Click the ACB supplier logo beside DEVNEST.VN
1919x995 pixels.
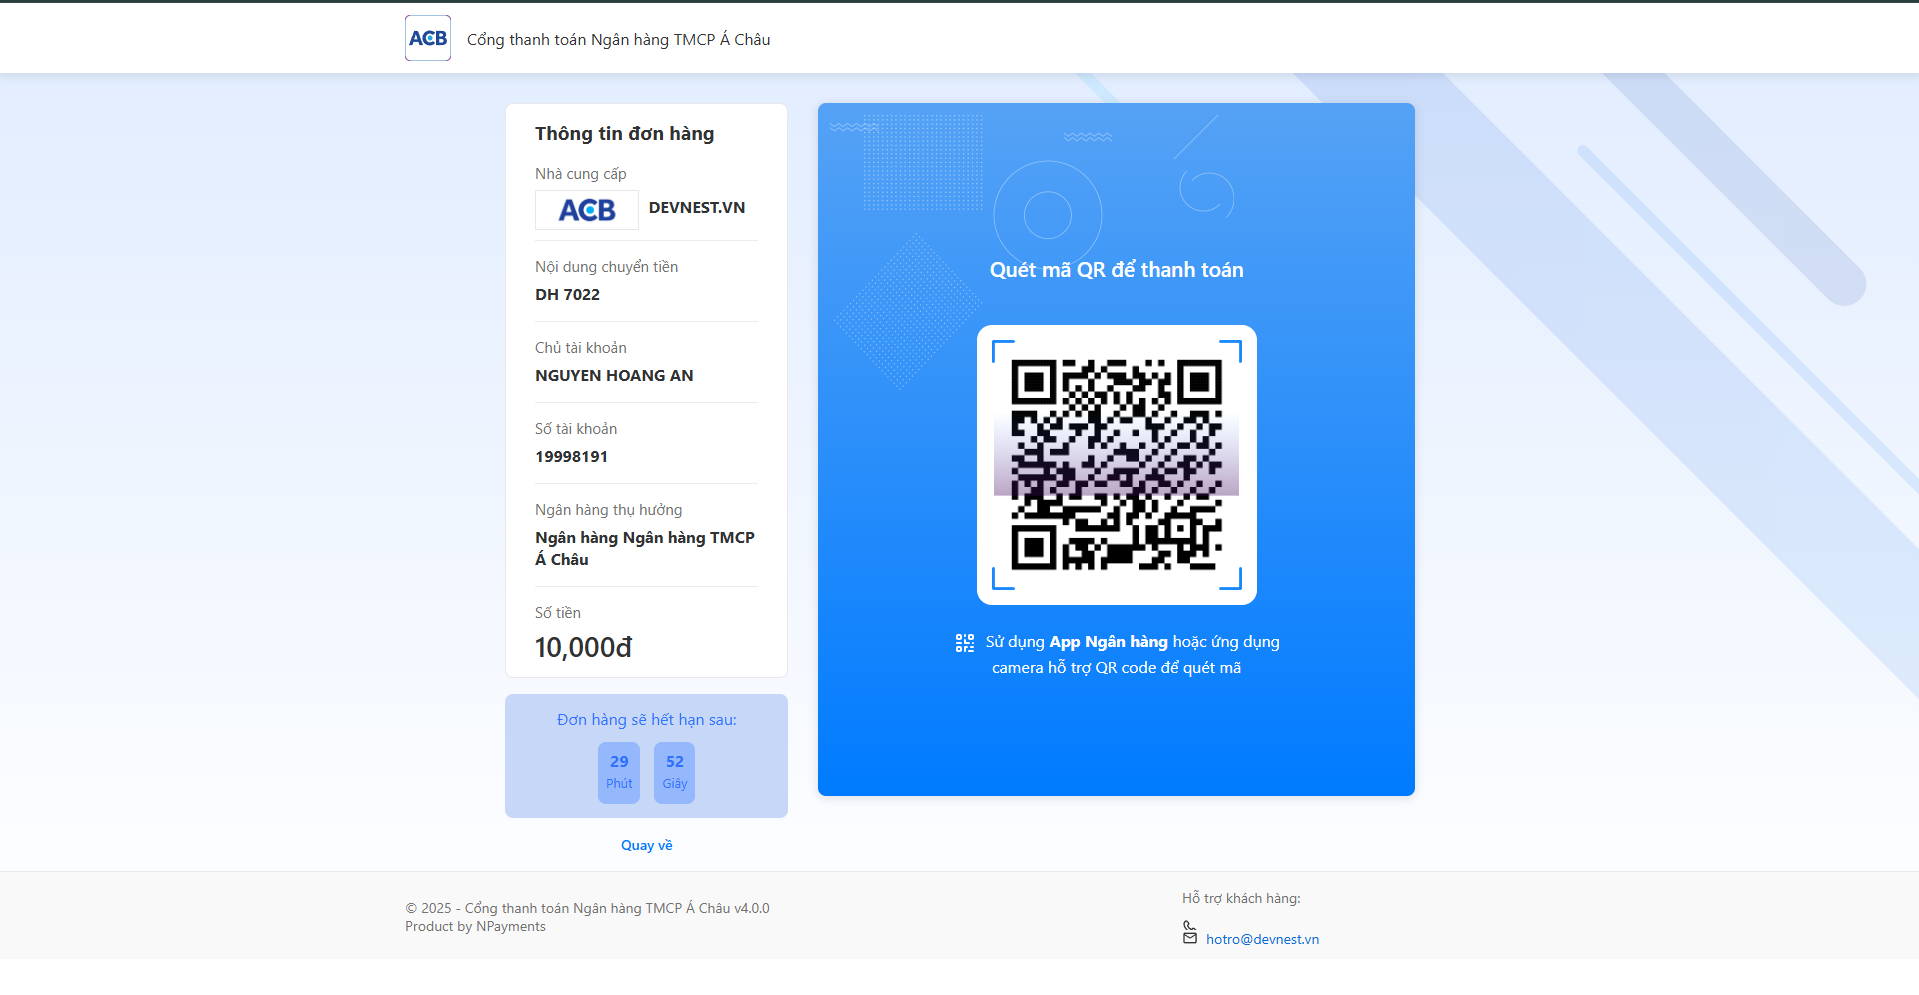tap(587, 210)
